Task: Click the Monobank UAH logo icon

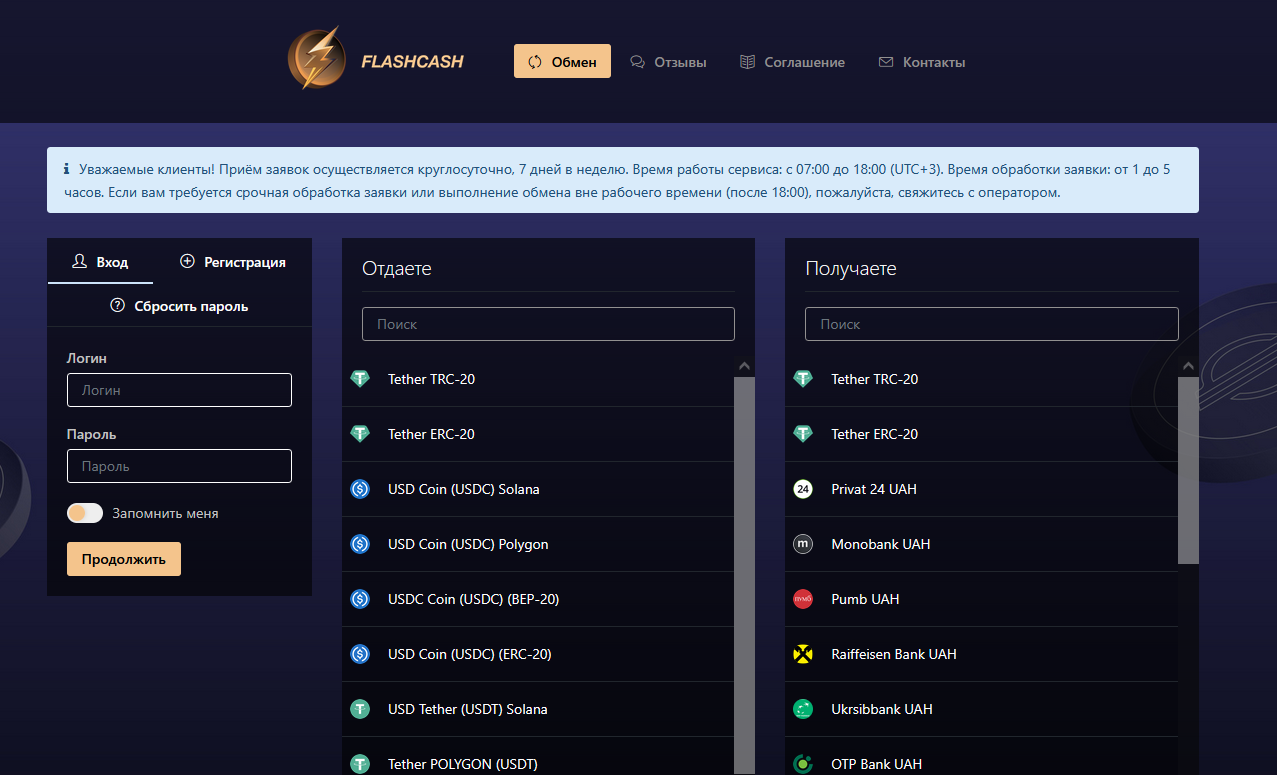Action: pos(803,544)
